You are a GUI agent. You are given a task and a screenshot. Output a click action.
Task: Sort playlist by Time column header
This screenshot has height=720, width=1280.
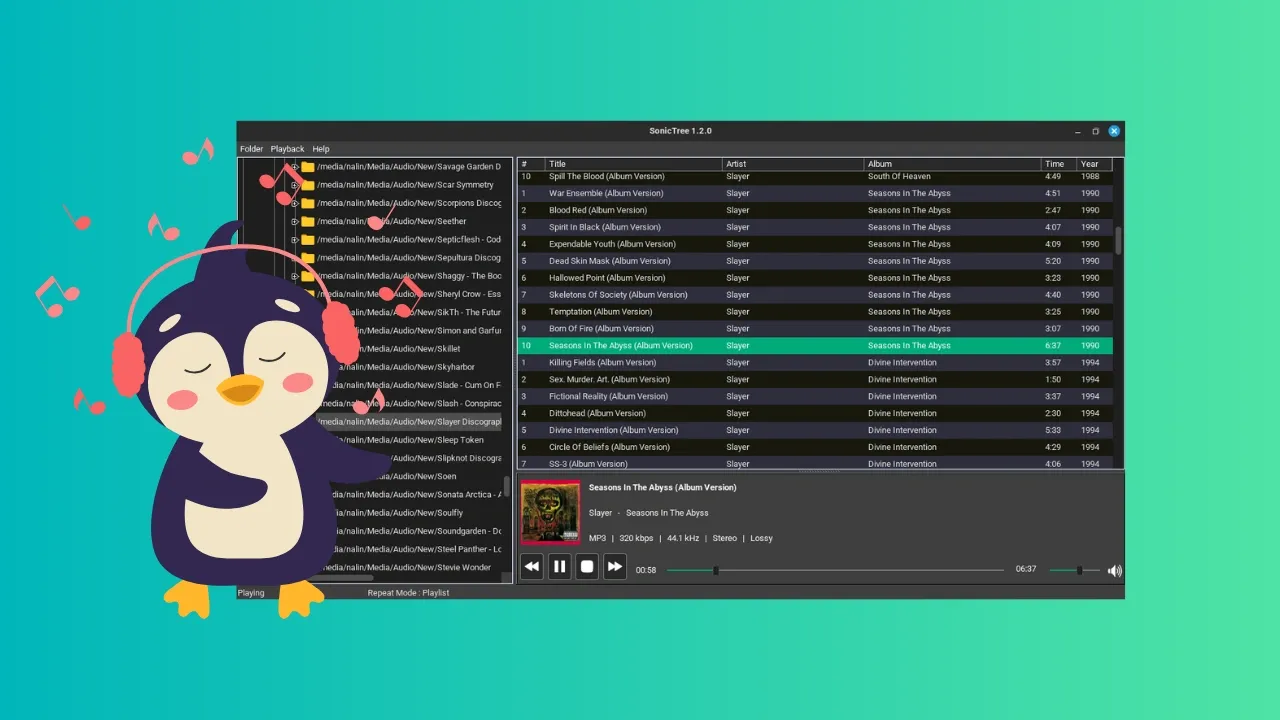click(x=1058, y=164)
